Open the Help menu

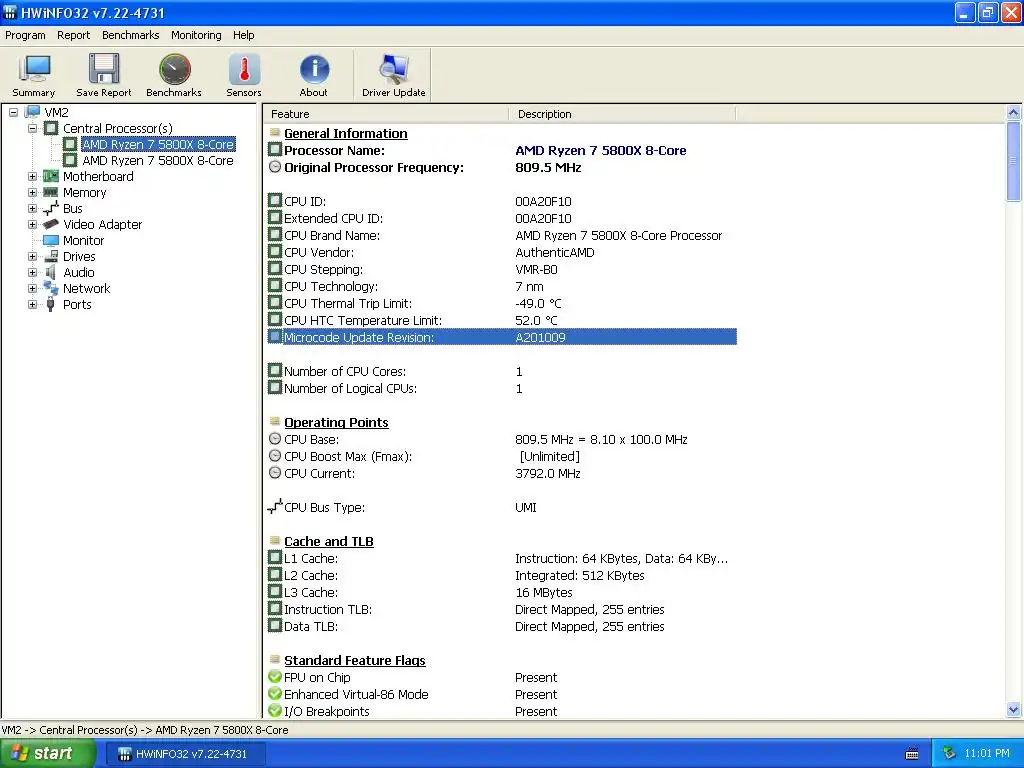tap(244, 35)
